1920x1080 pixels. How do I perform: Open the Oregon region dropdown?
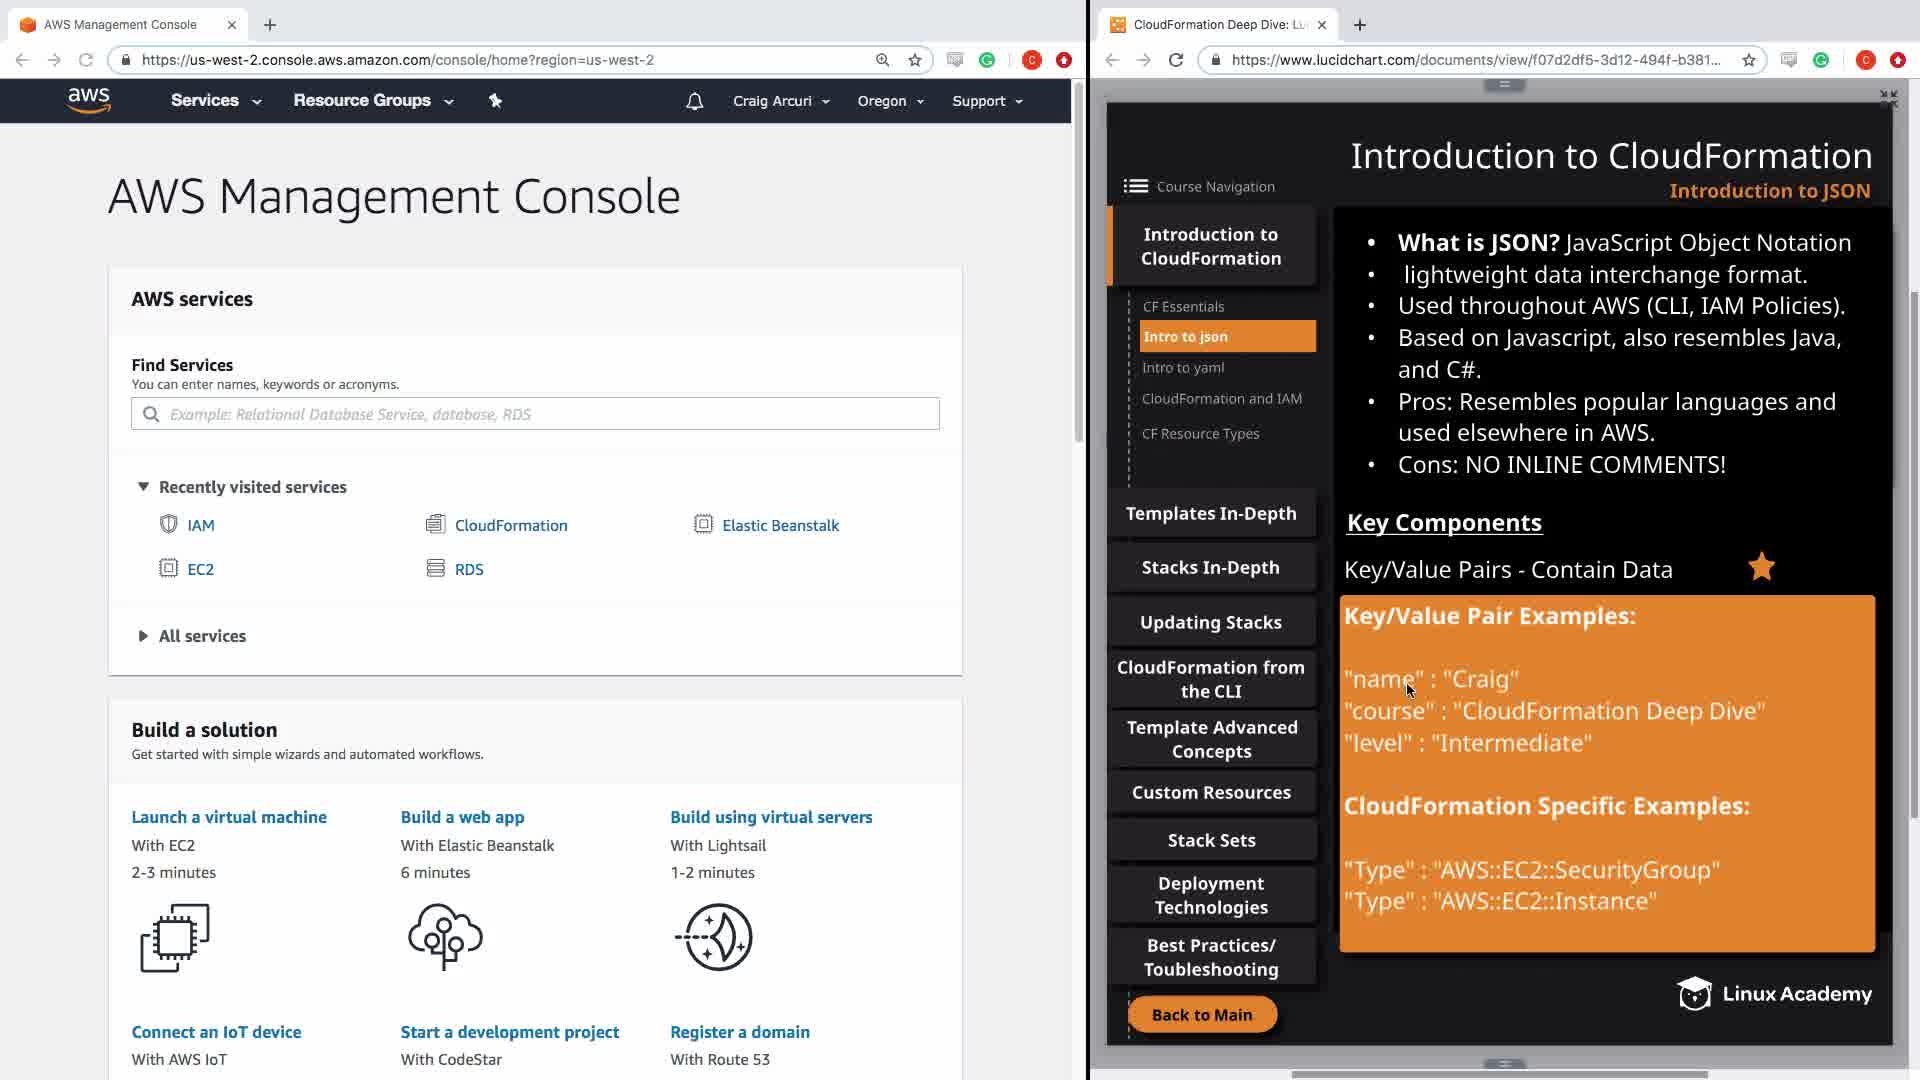click(x=890, y=101)
